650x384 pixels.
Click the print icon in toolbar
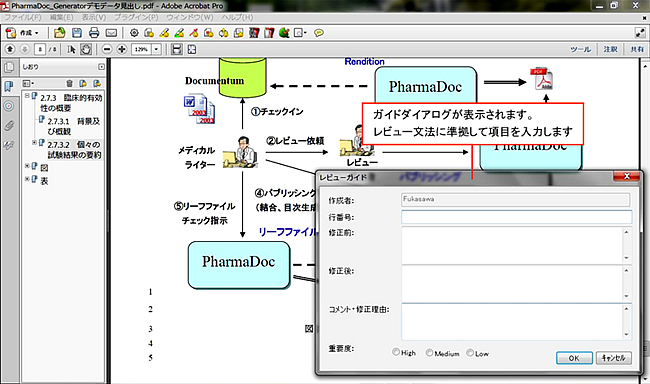tap(94, 32)
